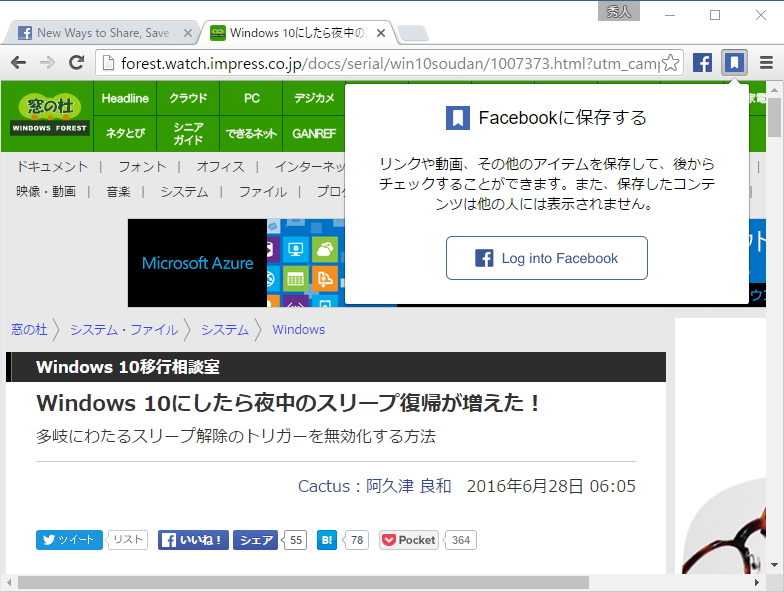This screenshot has width=784, height=592.
Task: Click the vertical scrollbar down arrow
Action: (x=774, y=565)
